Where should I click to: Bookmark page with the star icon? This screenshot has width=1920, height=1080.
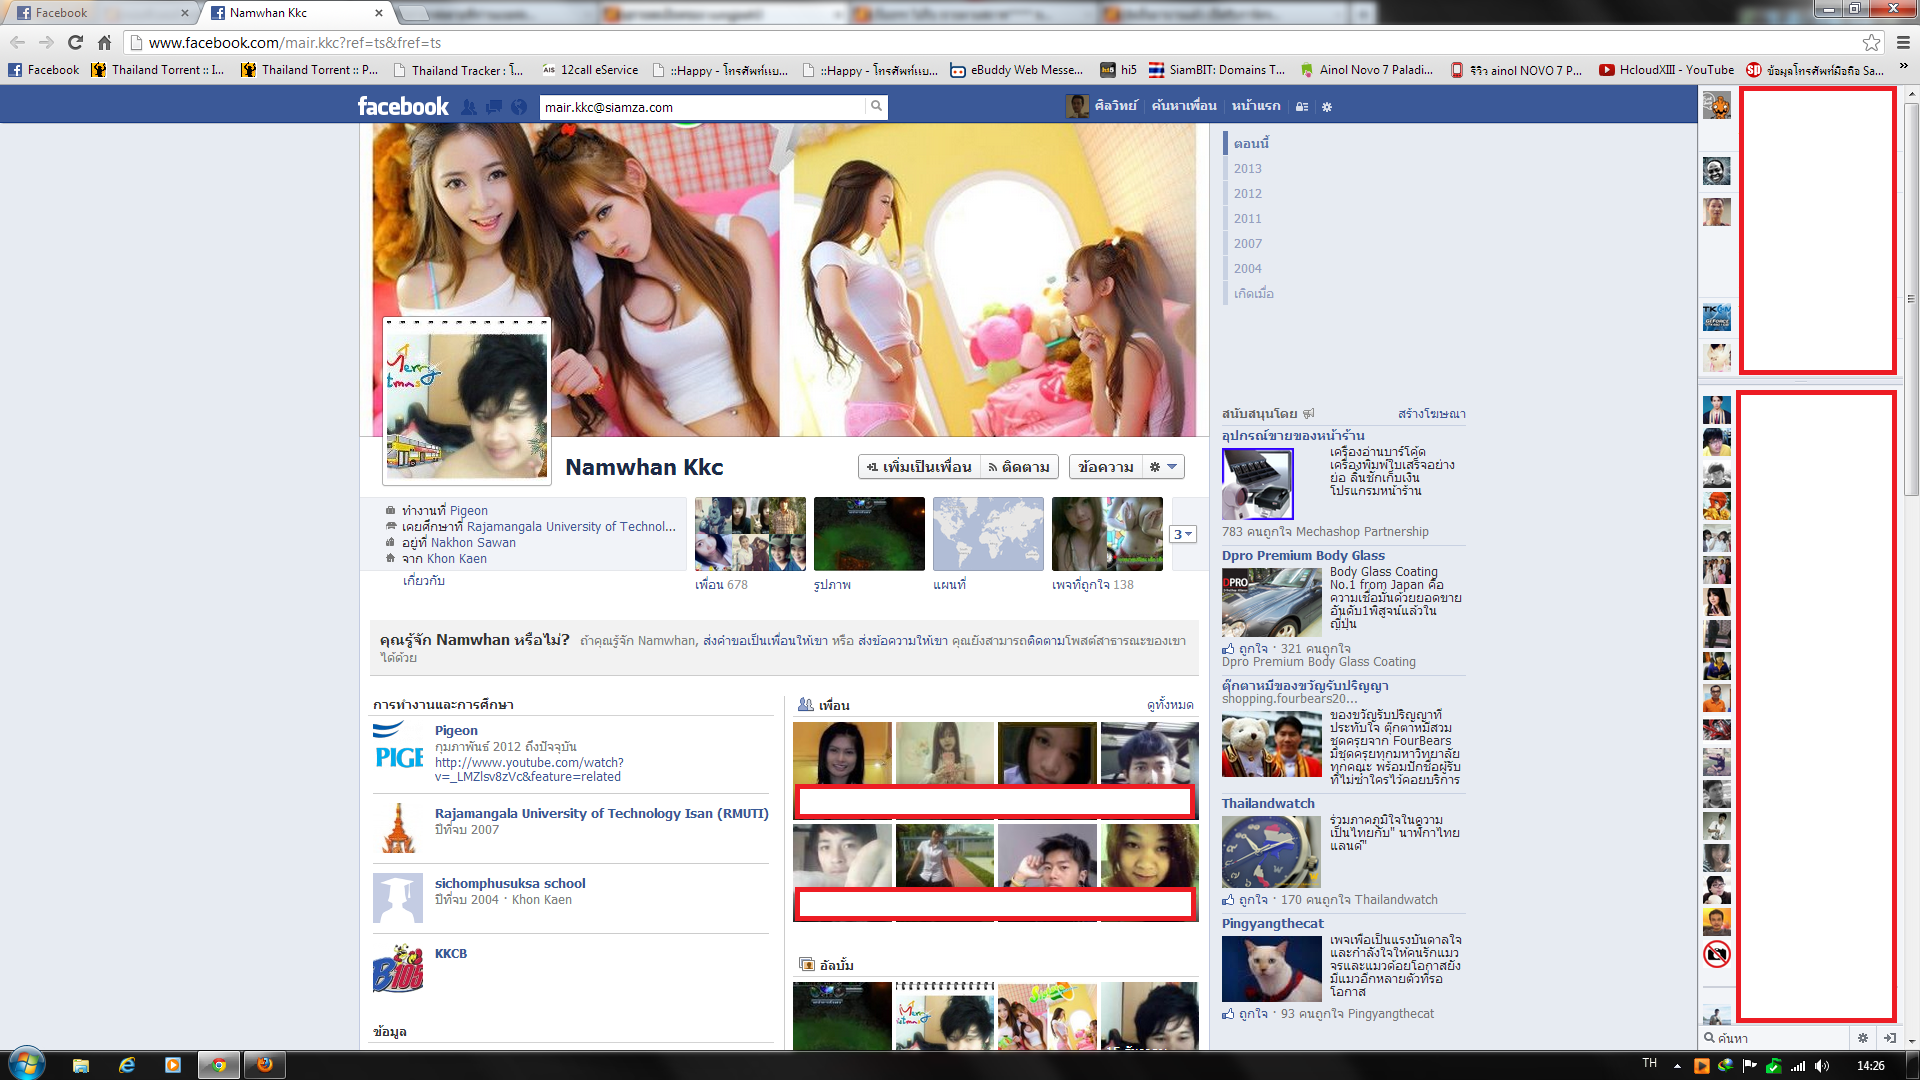(x=1871, y=42)
